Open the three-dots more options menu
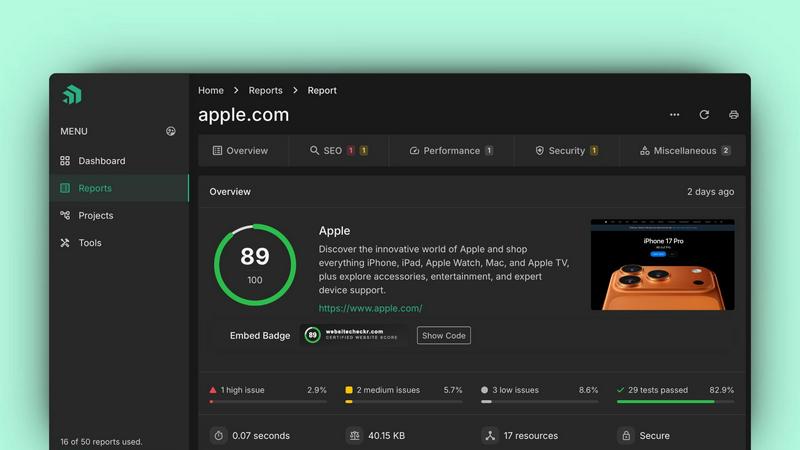Screen dimensions: 800x450 674,115
